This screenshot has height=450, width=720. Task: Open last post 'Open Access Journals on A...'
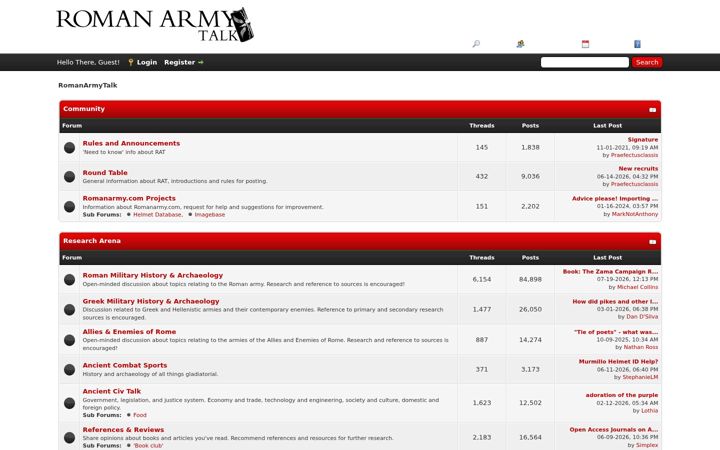[x=614, y=429]
